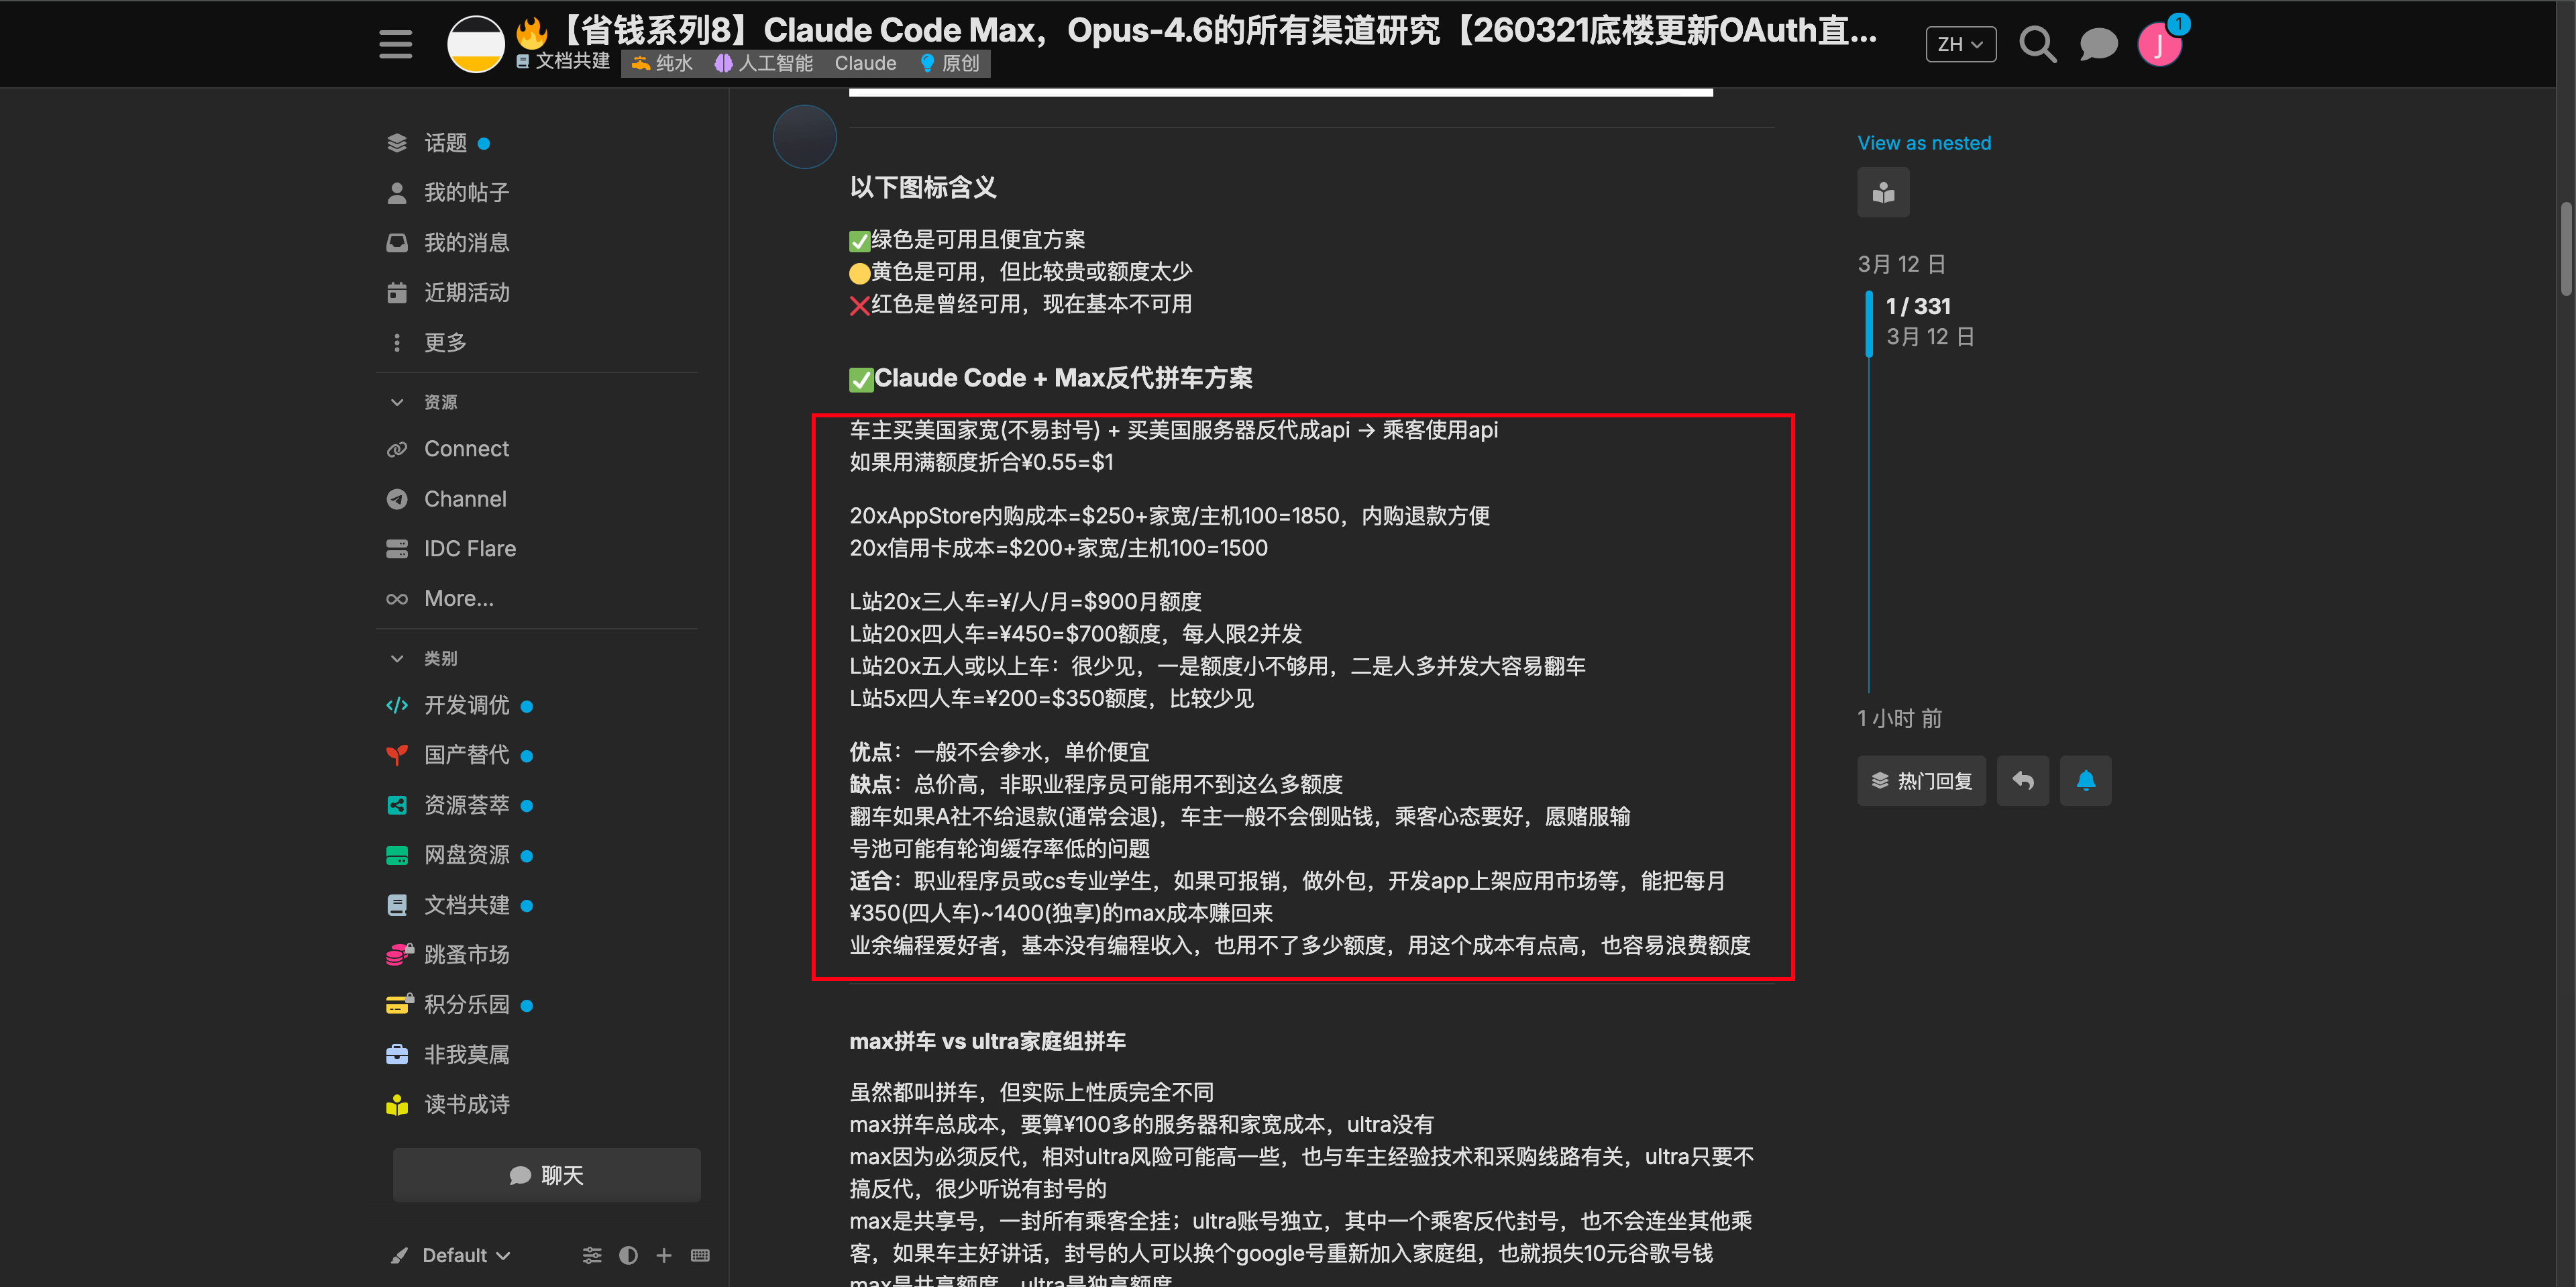The height and width of the screenshot is (1287, 2576).
Task: Open 我的帖子 in sidebar
Action: coord(466,192)
